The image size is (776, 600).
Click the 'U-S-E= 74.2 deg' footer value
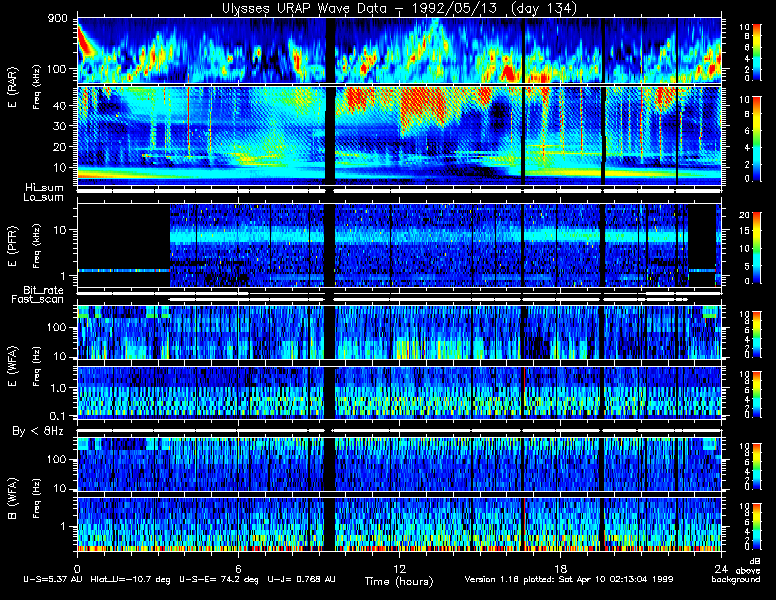[x=218, y=579]
